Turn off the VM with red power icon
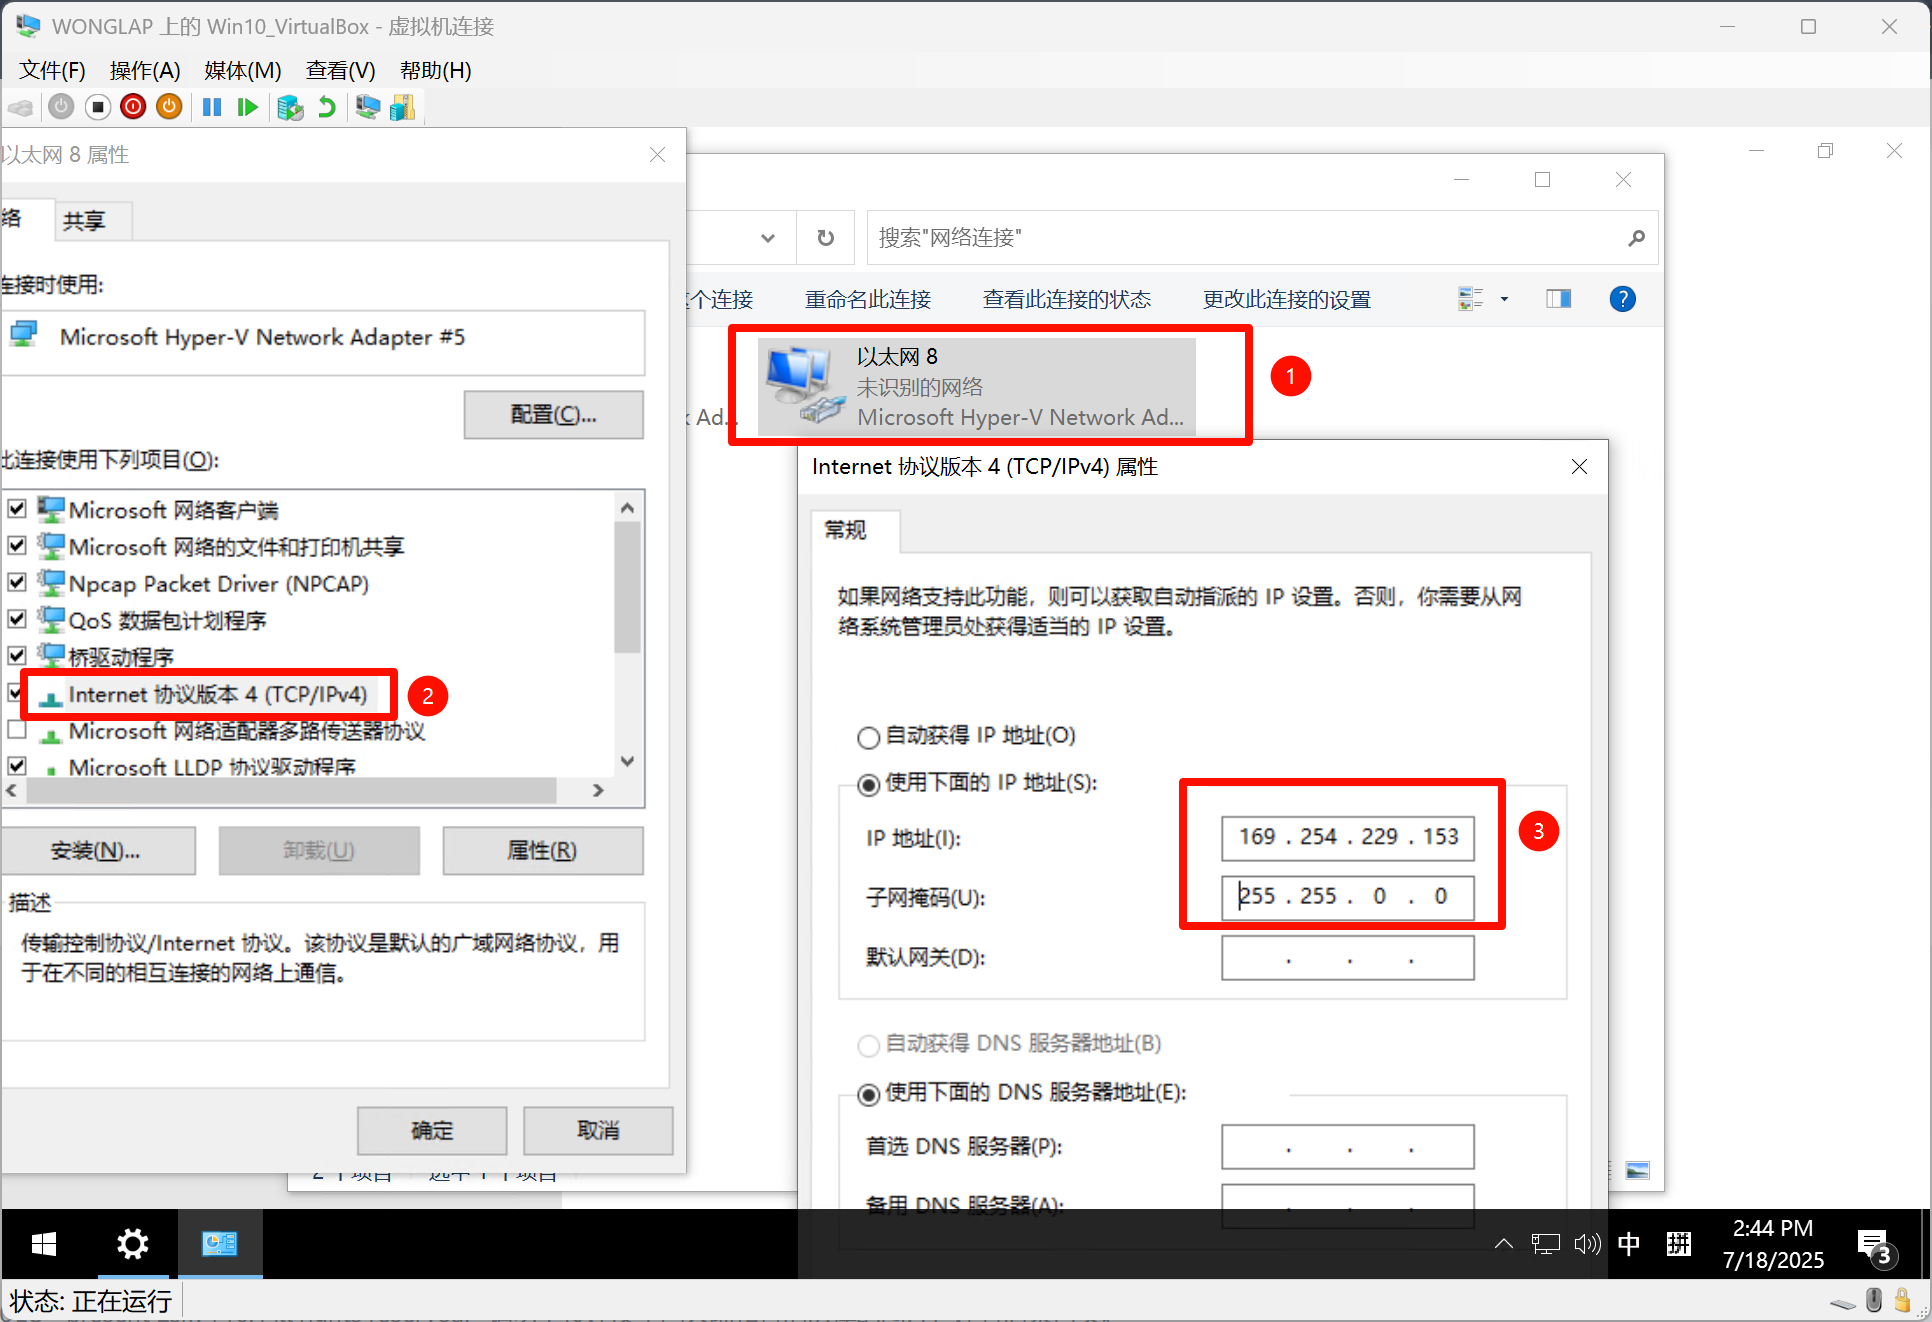The width and height of the screenshot is (1932, 1322). pos(133,107)
